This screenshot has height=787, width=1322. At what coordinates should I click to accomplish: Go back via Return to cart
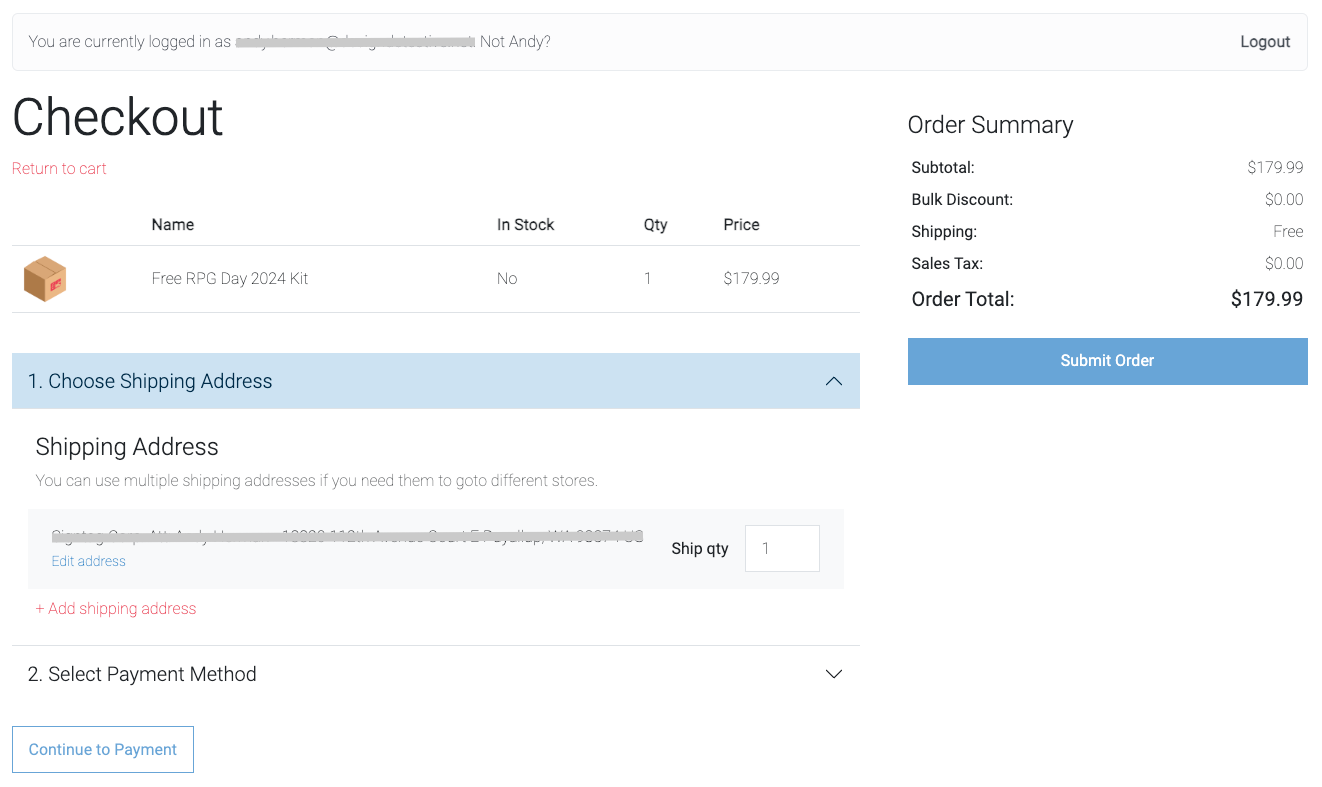(x=59, y=168)
